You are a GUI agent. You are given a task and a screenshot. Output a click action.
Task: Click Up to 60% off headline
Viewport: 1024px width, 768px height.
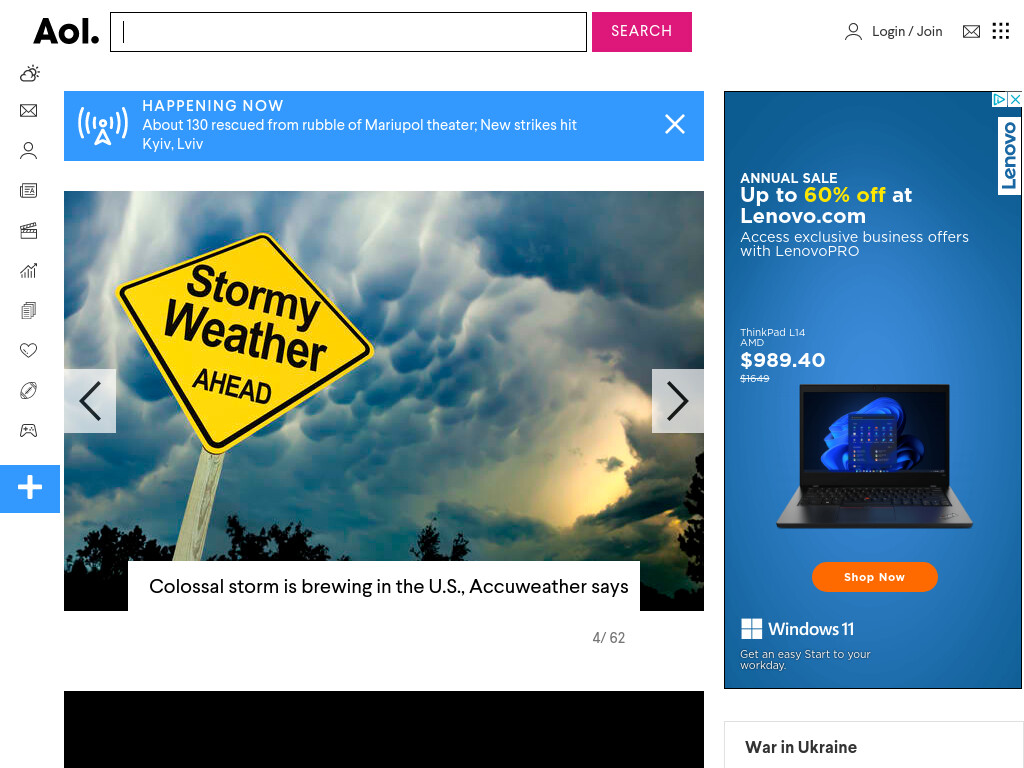click(825, 205)
